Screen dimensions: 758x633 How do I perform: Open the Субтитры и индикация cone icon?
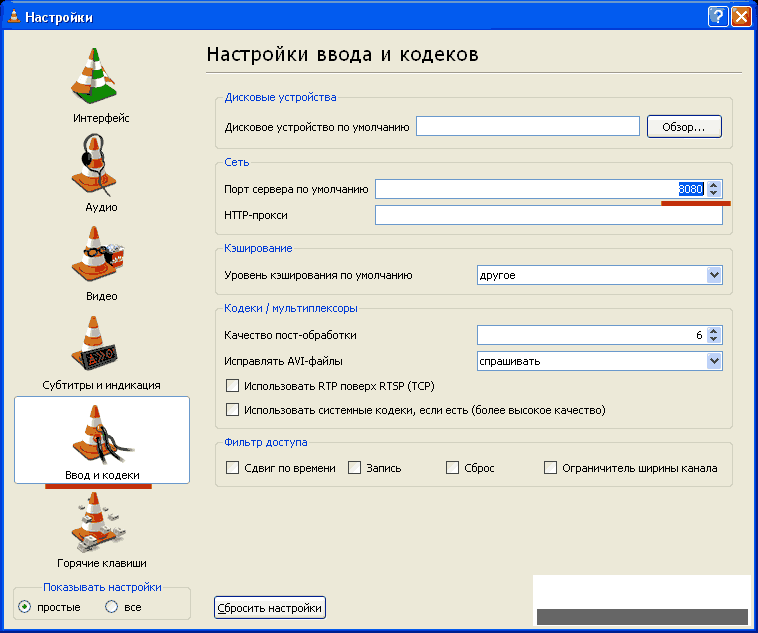(94, 343)
